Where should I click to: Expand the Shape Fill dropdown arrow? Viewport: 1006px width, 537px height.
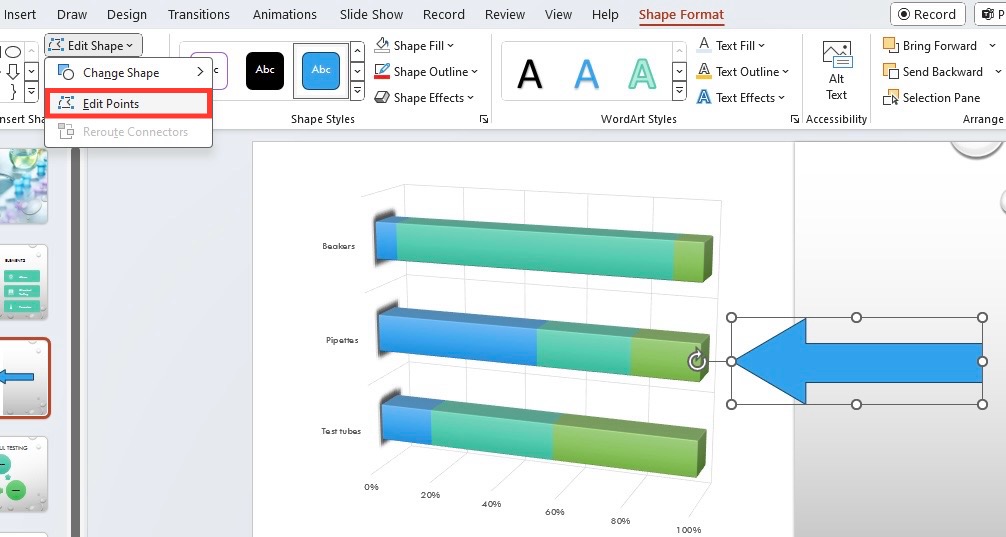click(x=450, y=46)
